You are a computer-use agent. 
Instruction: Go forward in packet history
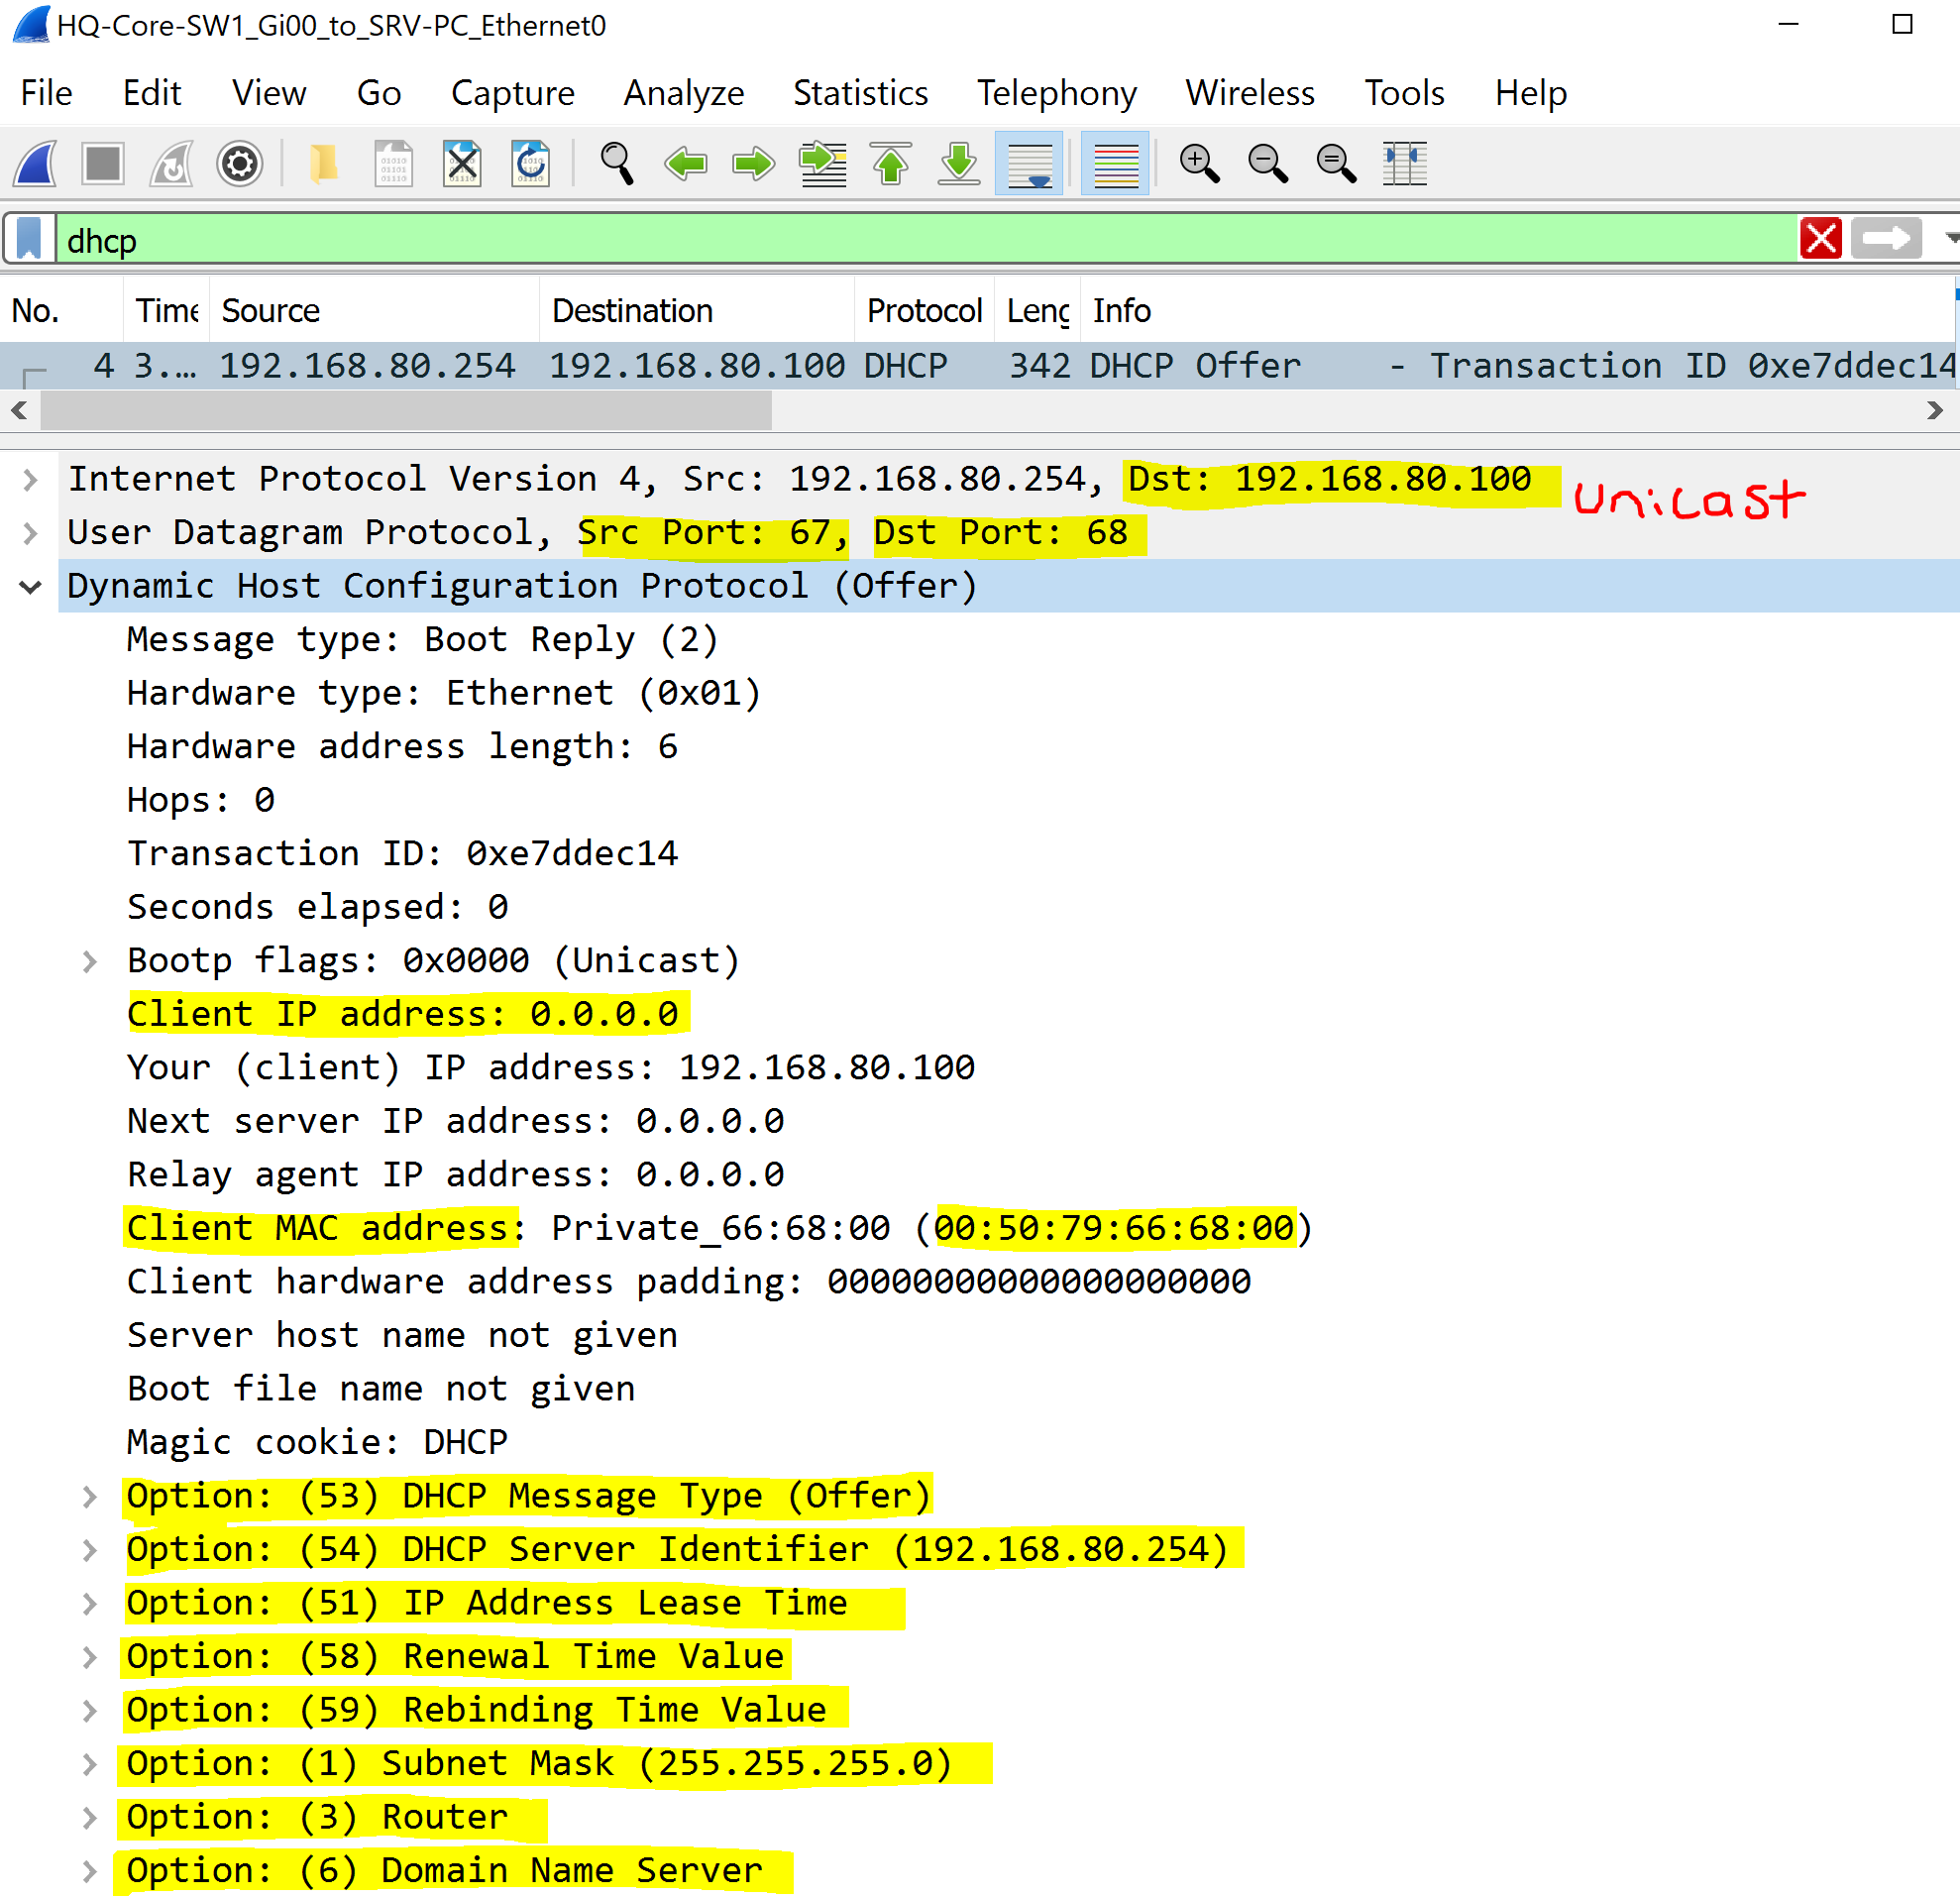coord(754,163)
